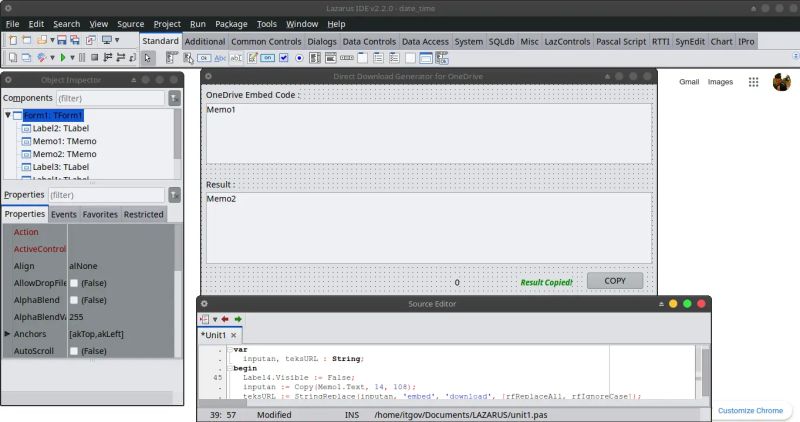Click the Save All toolbar icon
Viewport: 800px width, 422px height.
(x=75, y=40)
